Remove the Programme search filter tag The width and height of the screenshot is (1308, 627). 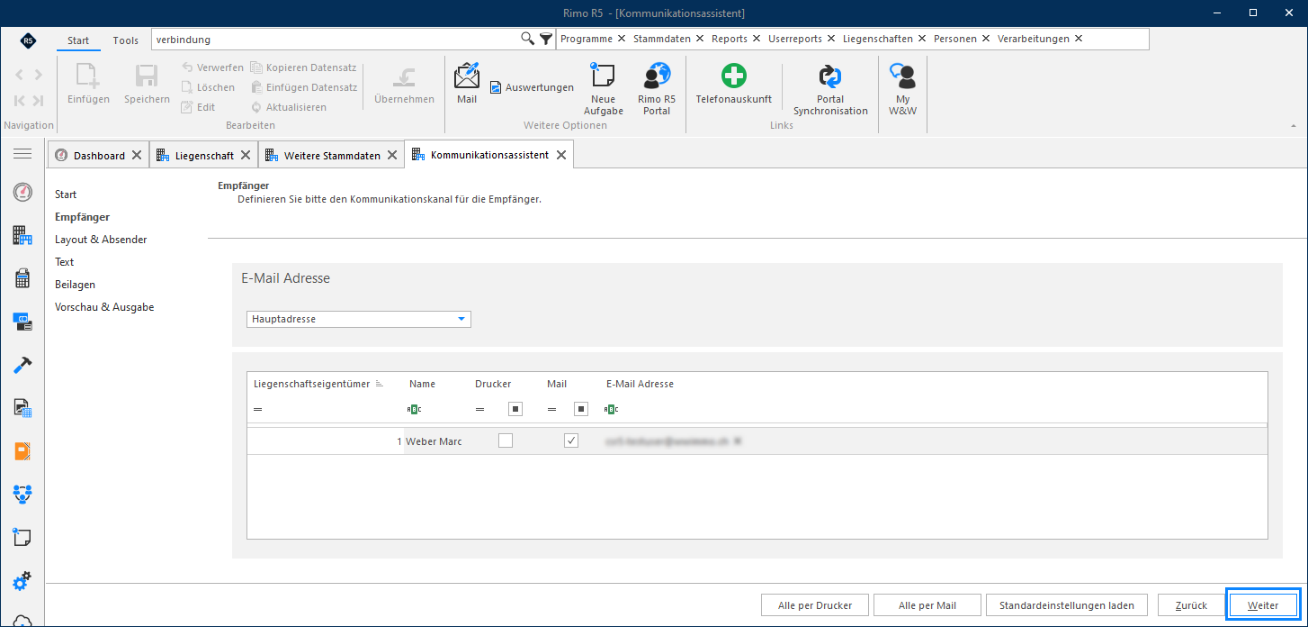click(x=621, y=39)
